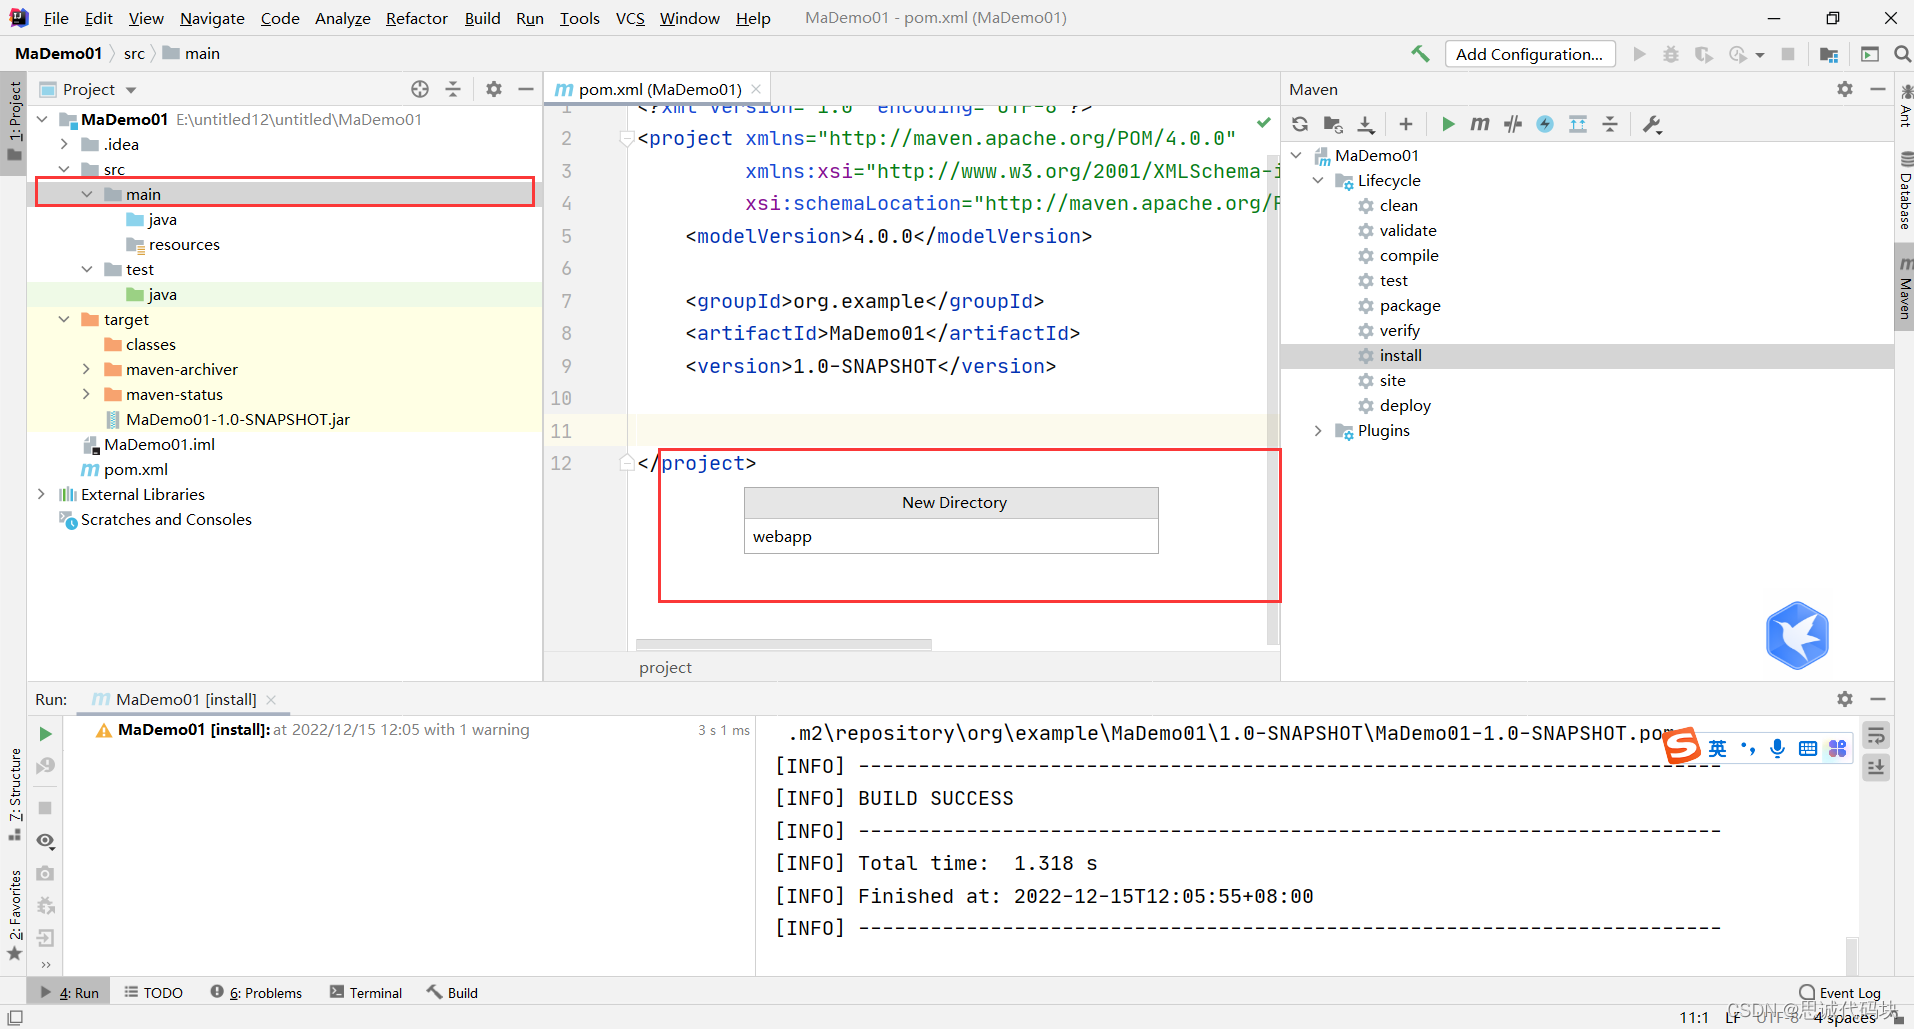This screenshot has width=1914, height=1029.
Task: Click Build Project hammer icon
Action: (x=1420, y=54)
